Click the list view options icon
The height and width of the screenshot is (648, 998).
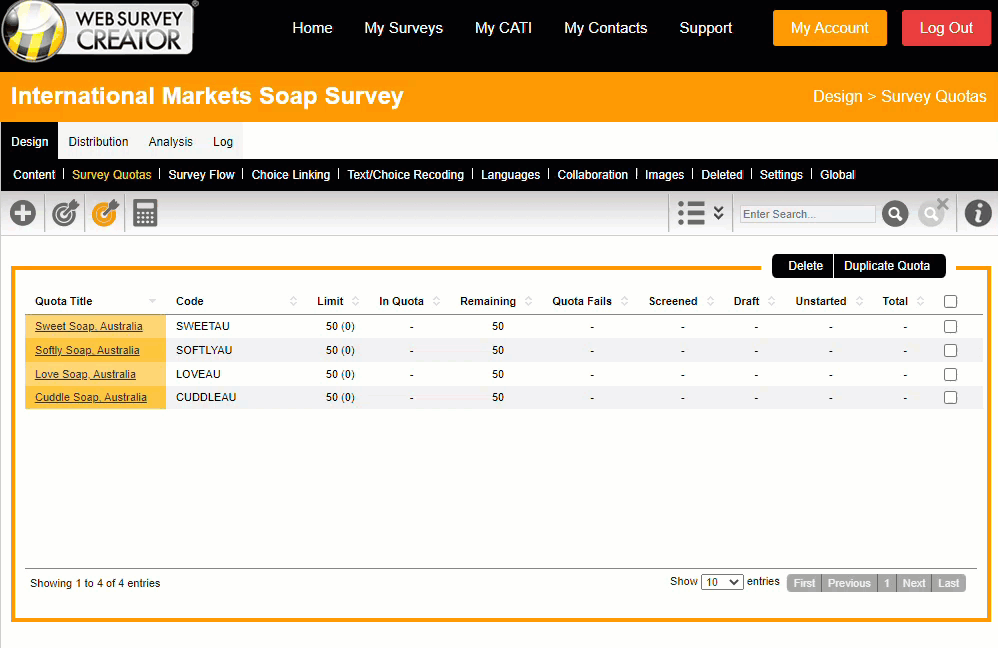coord(691,213)
